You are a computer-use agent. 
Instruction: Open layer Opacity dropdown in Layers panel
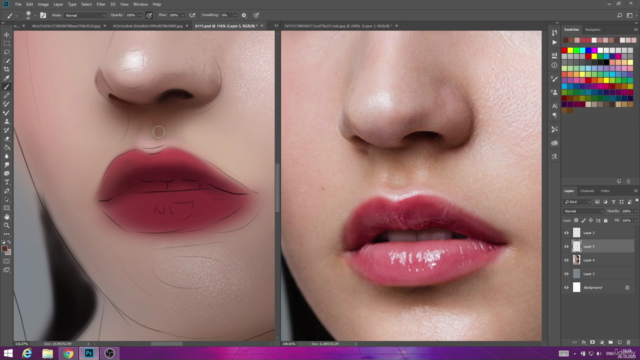point(635,211)
